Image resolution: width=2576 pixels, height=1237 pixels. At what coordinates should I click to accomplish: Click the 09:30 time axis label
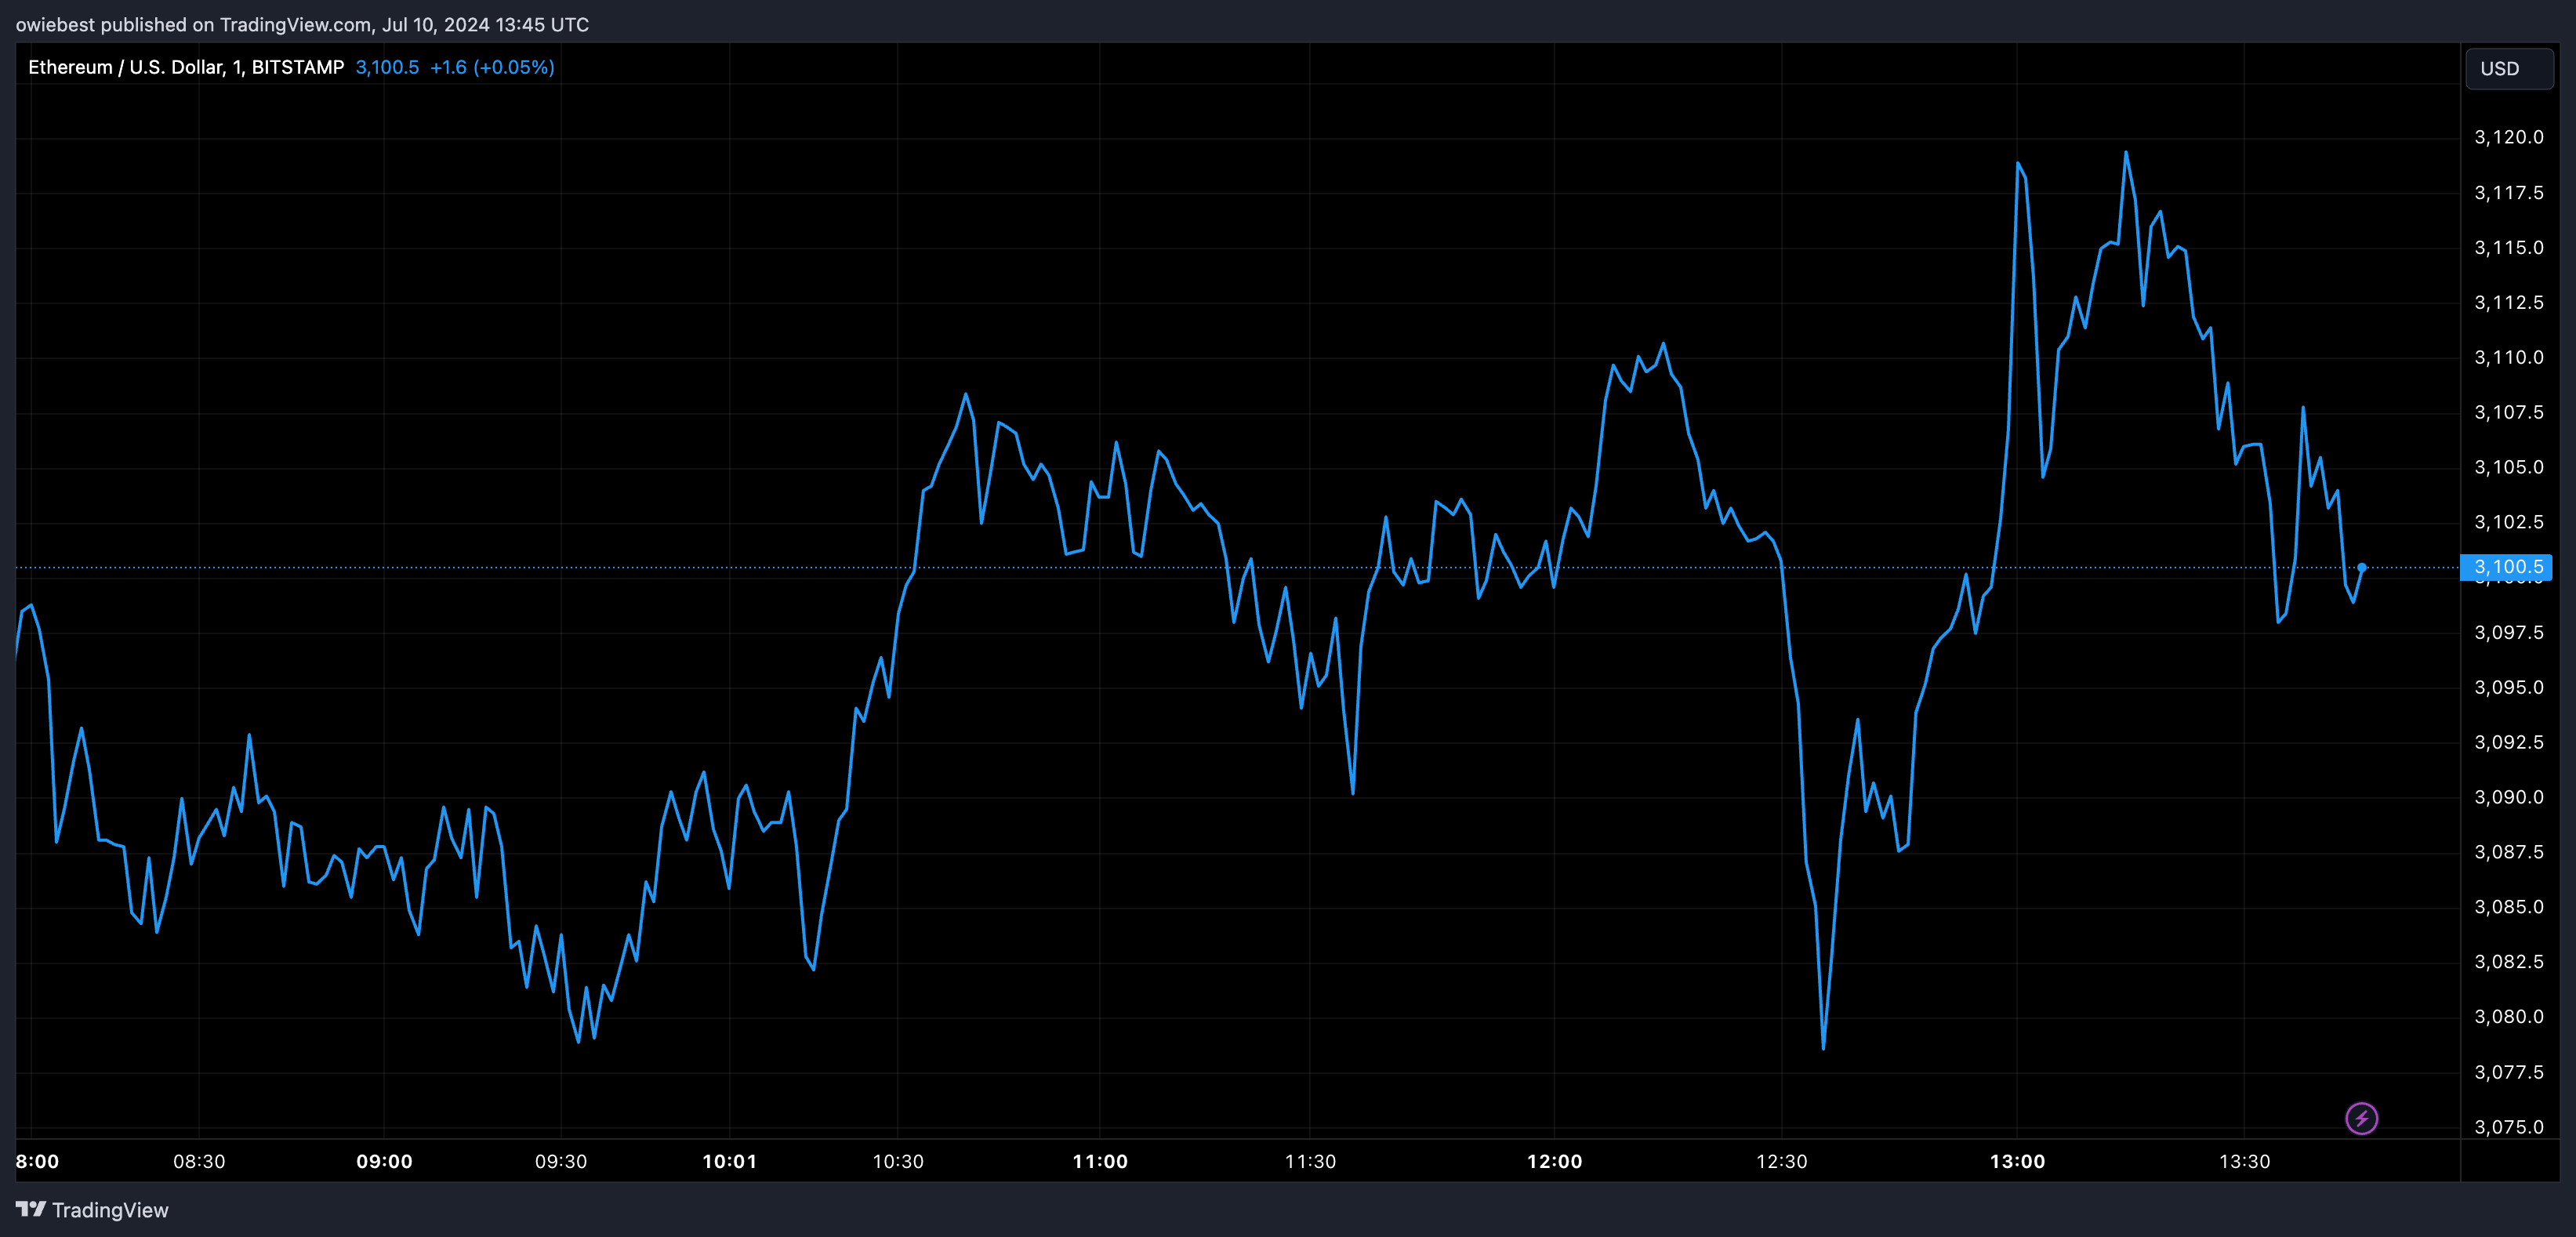[561, 1161]
